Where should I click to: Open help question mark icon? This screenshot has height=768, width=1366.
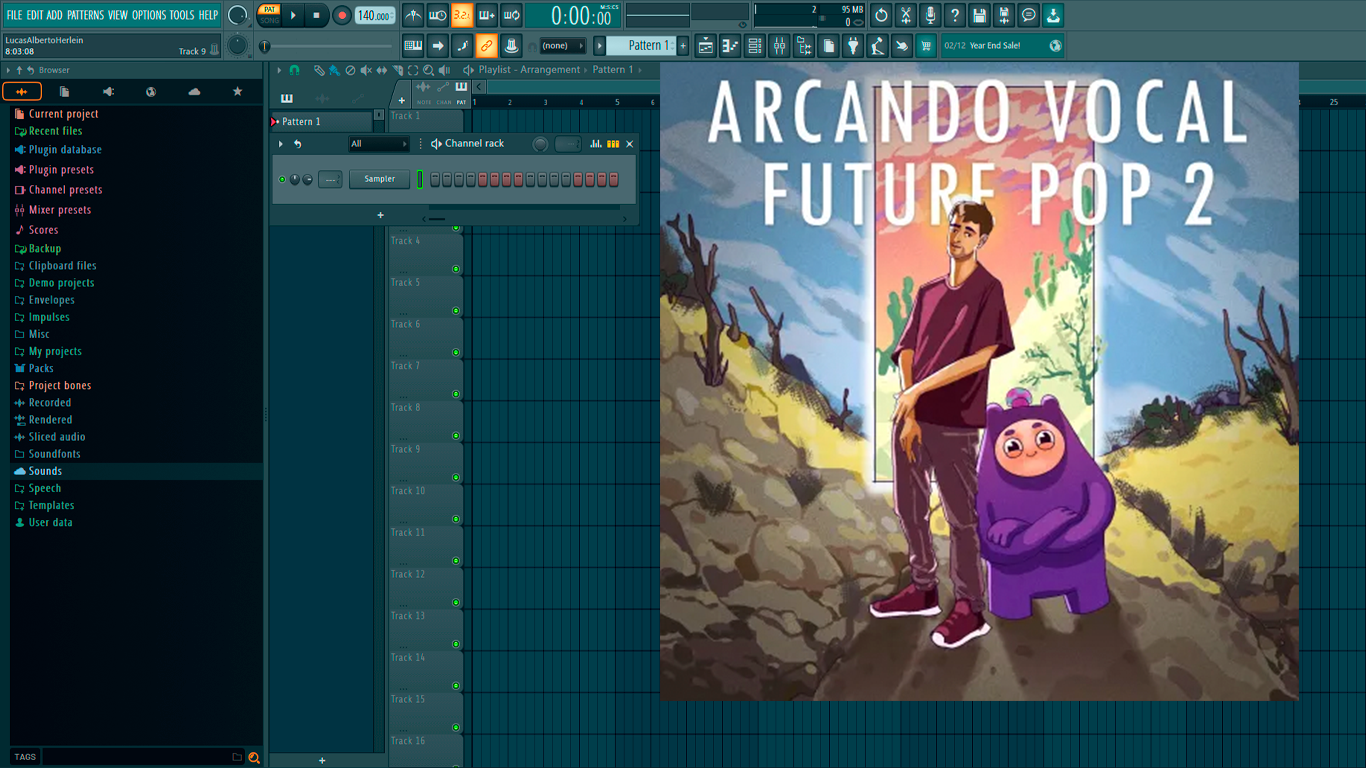point(955,15)
